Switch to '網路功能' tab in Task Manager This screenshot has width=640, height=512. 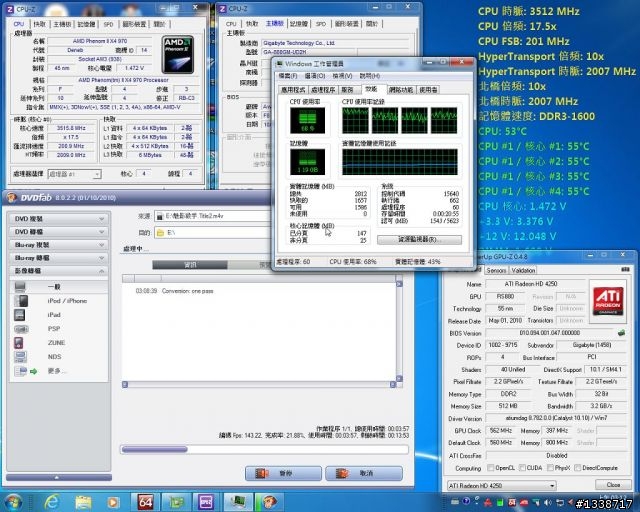click(x=401, y=90)
